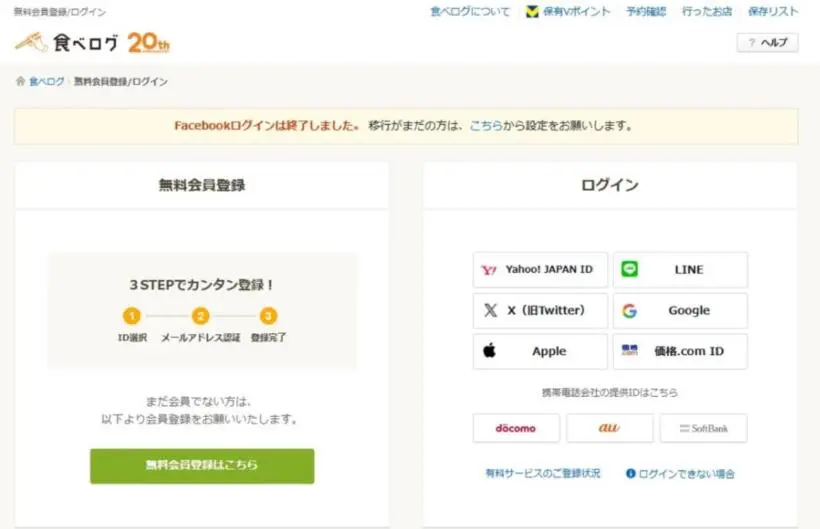Open 食べログについて in top navigation
820x529 pixels.
click(x=470, y=12)
